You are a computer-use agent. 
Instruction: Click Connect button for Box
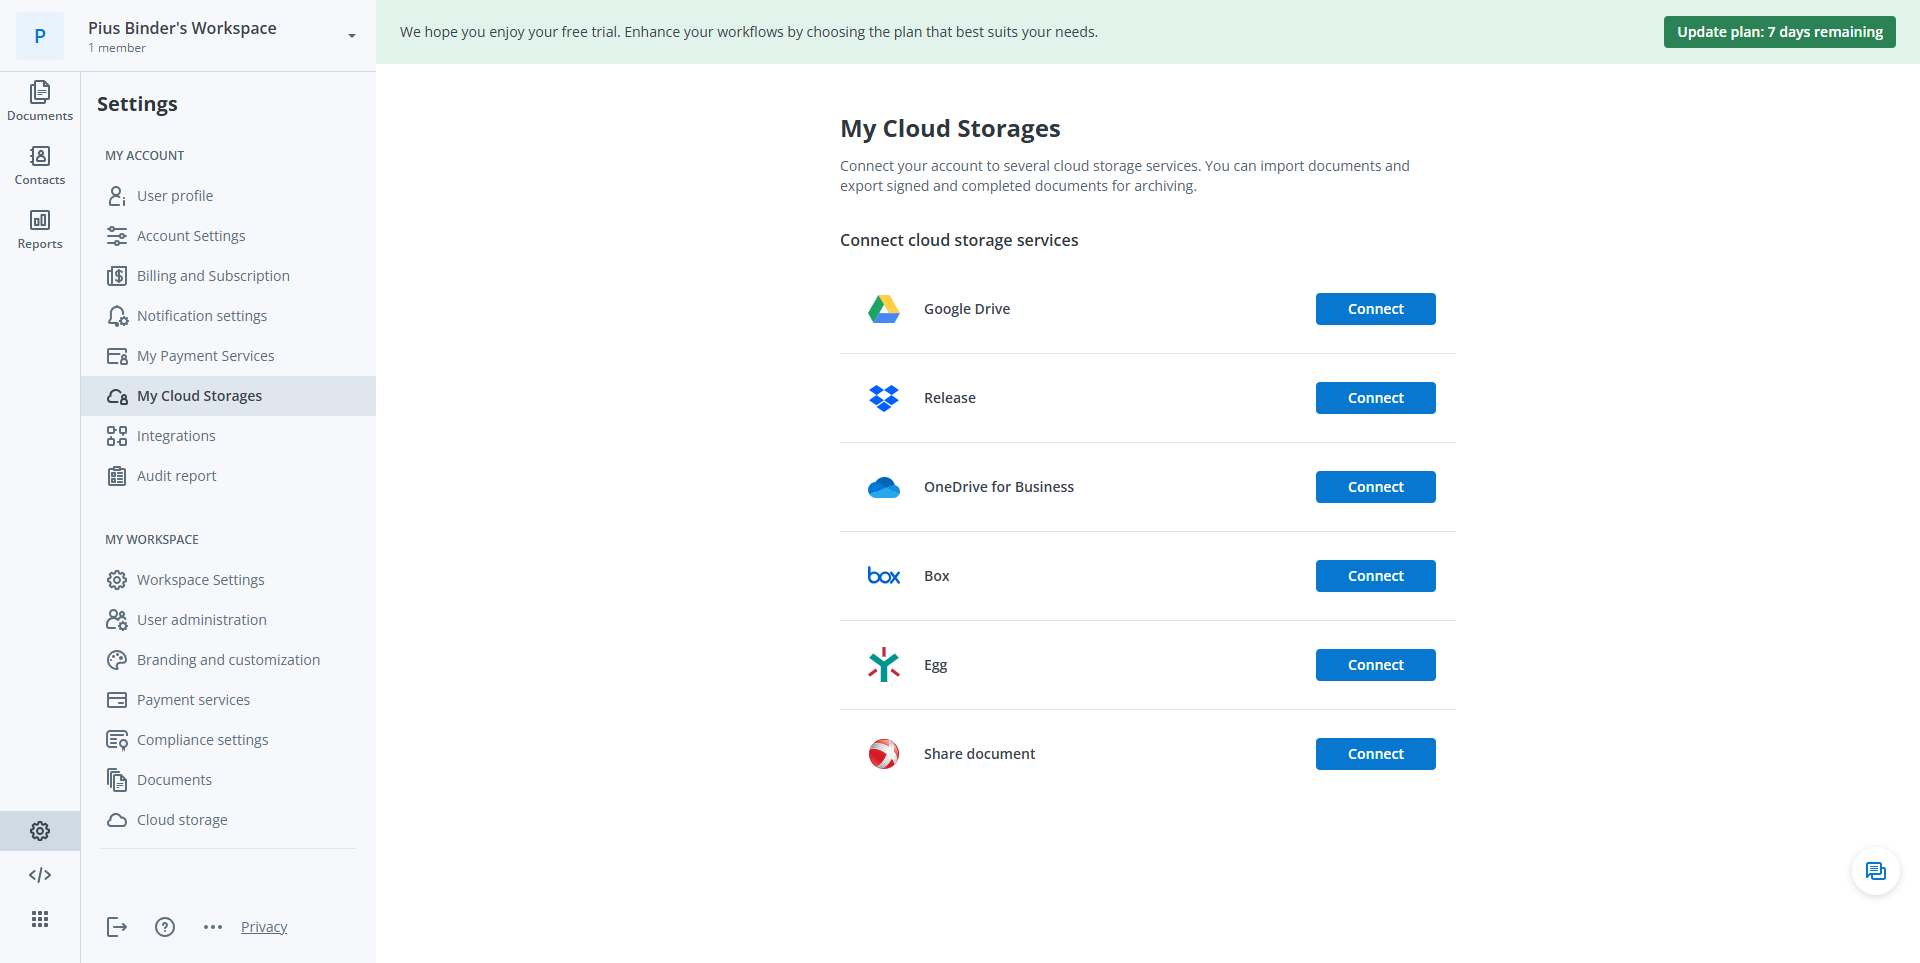click(x=1375, y=576)
